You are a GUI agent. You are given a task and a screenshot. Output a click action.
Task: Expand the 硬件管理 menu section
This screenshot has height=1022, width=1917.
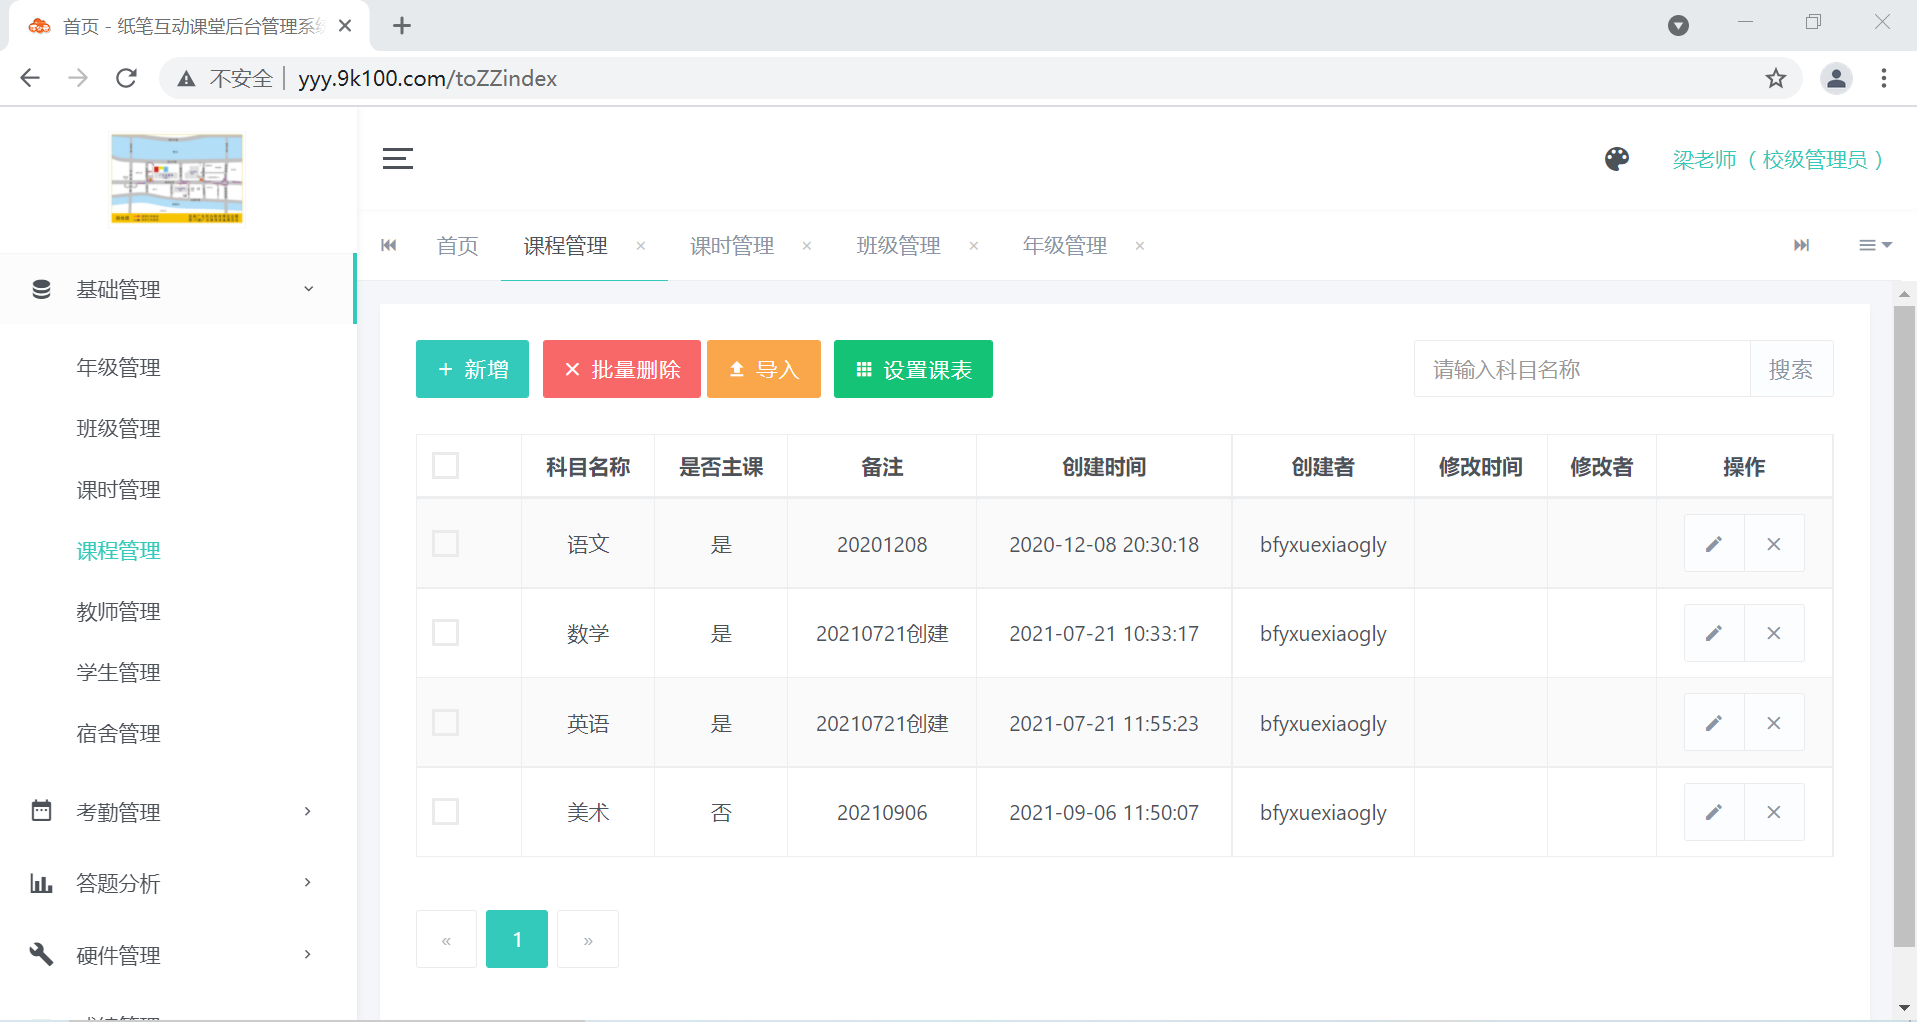308,954
